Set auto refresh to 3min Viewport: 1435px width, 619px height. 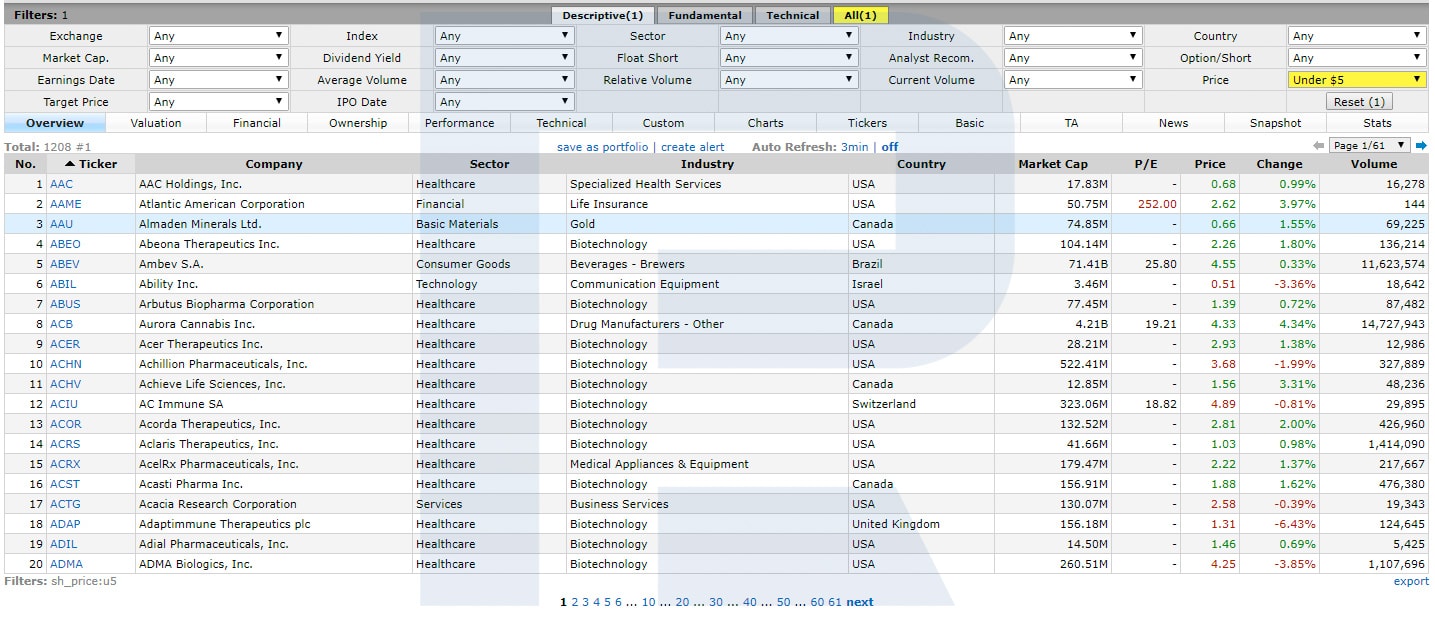[x=854, y=147]
